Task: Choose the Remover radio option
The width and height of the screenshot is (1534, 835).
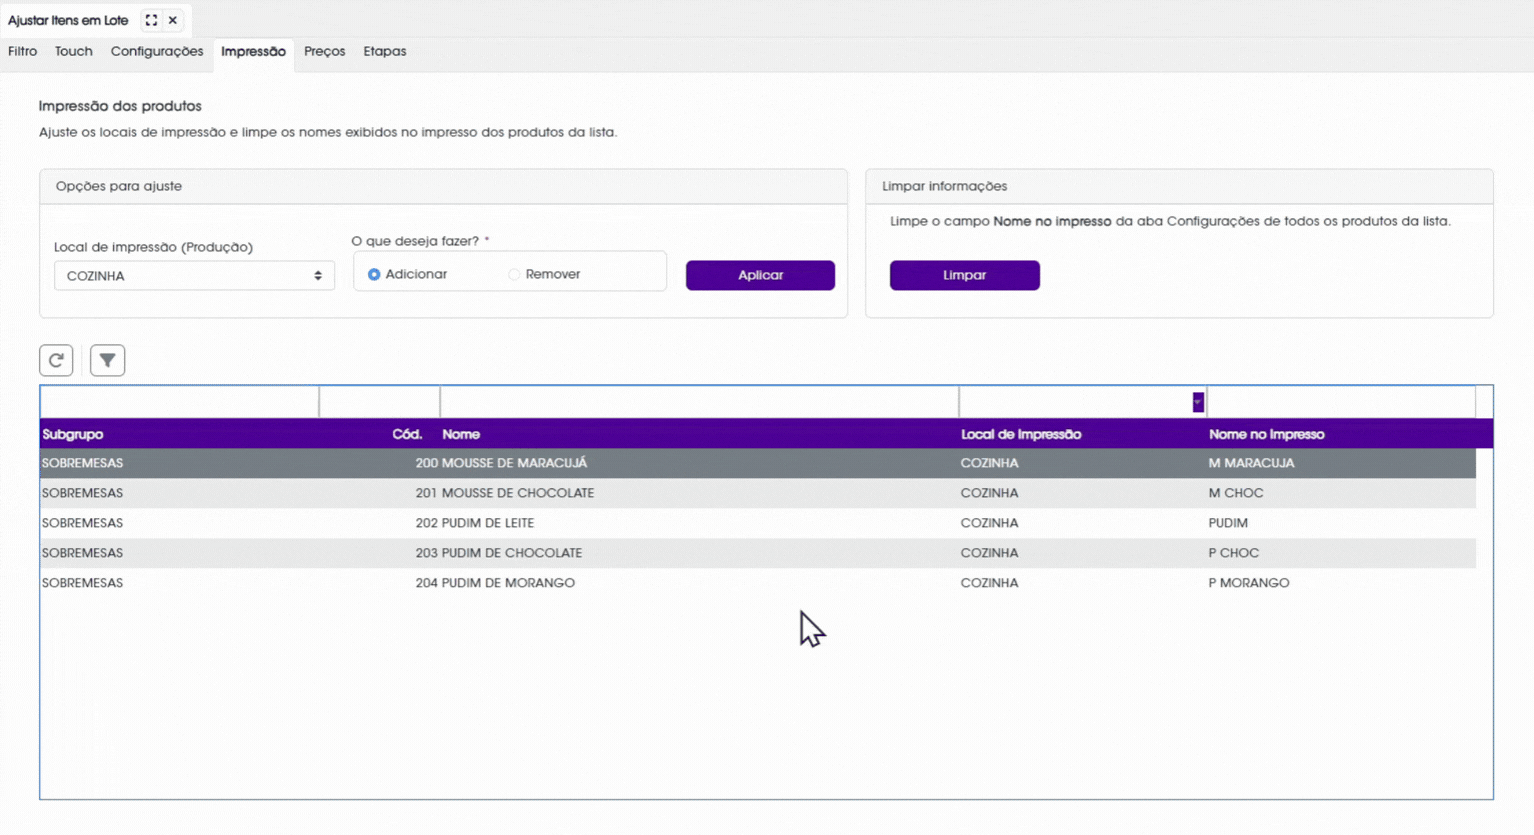Action: pos(514,274)
